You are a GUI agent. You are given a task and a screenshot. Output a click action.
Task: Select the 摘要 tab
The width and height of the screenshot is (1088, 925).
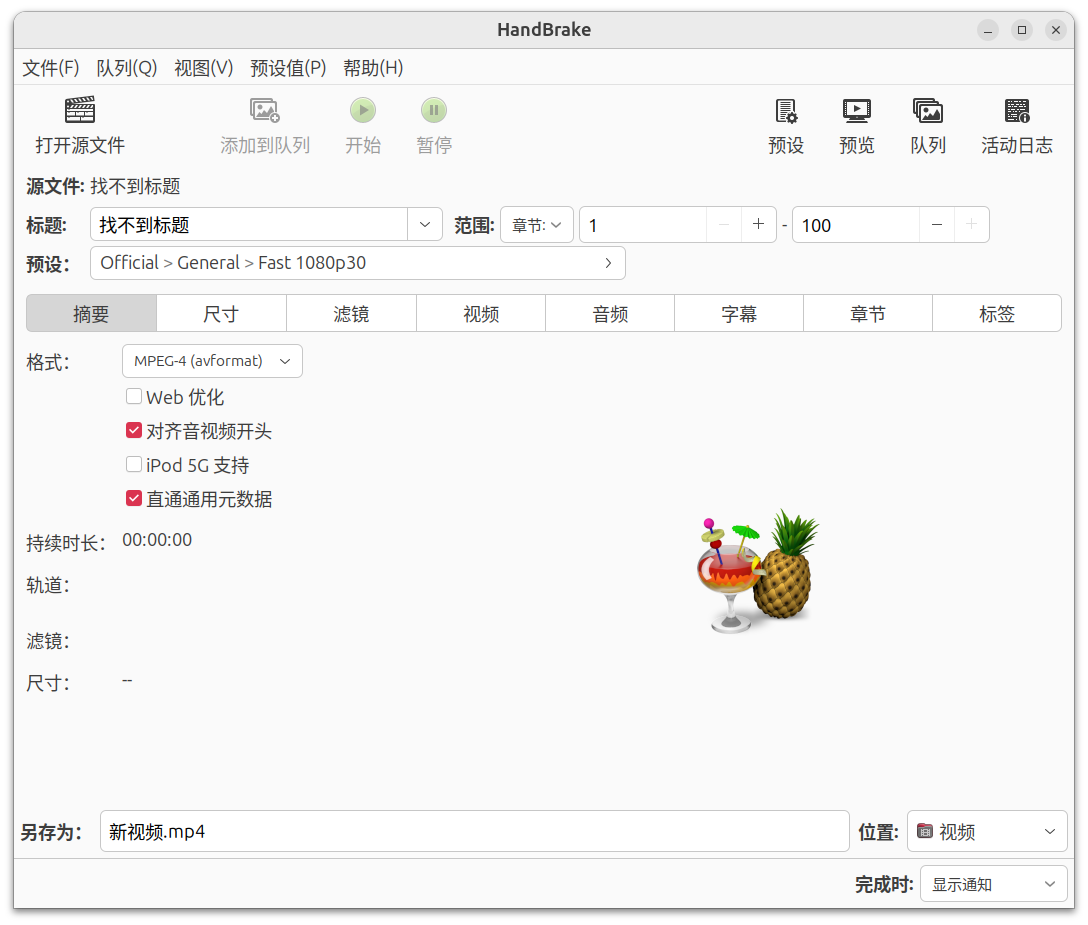pyautogui.click(x=91, y=314)
